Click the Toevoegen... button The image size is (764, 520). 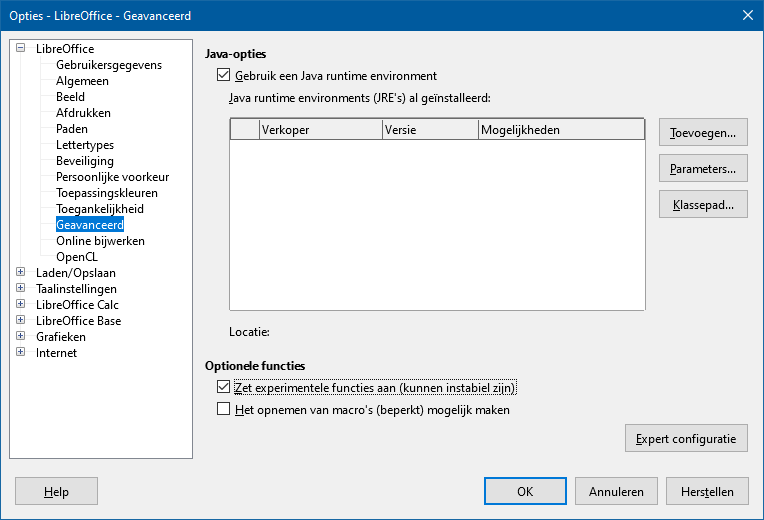coord(703,133)
